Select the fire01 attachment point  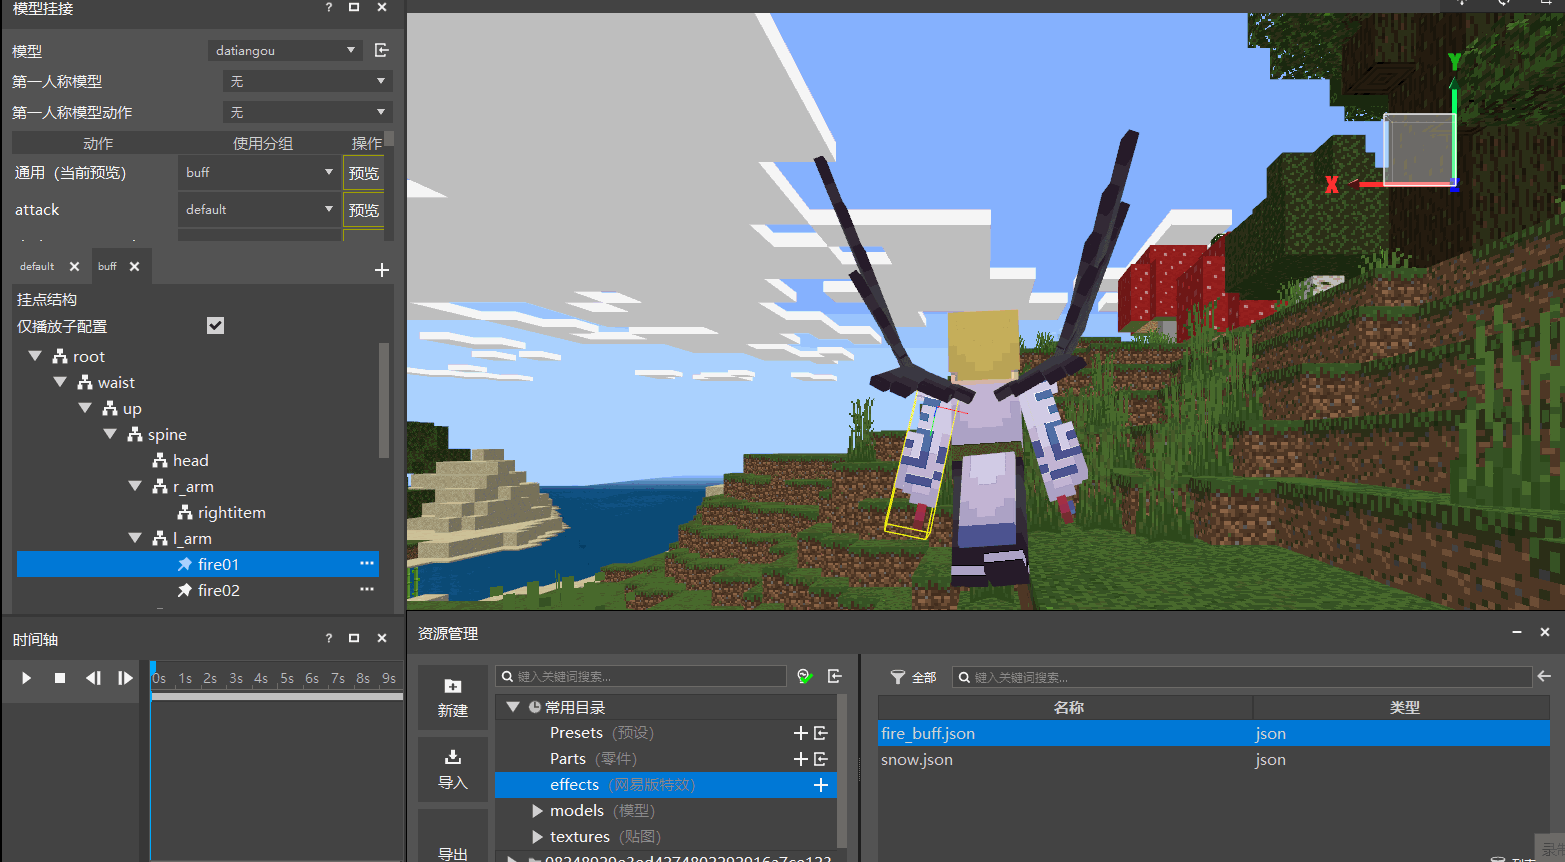click(198, 564)
